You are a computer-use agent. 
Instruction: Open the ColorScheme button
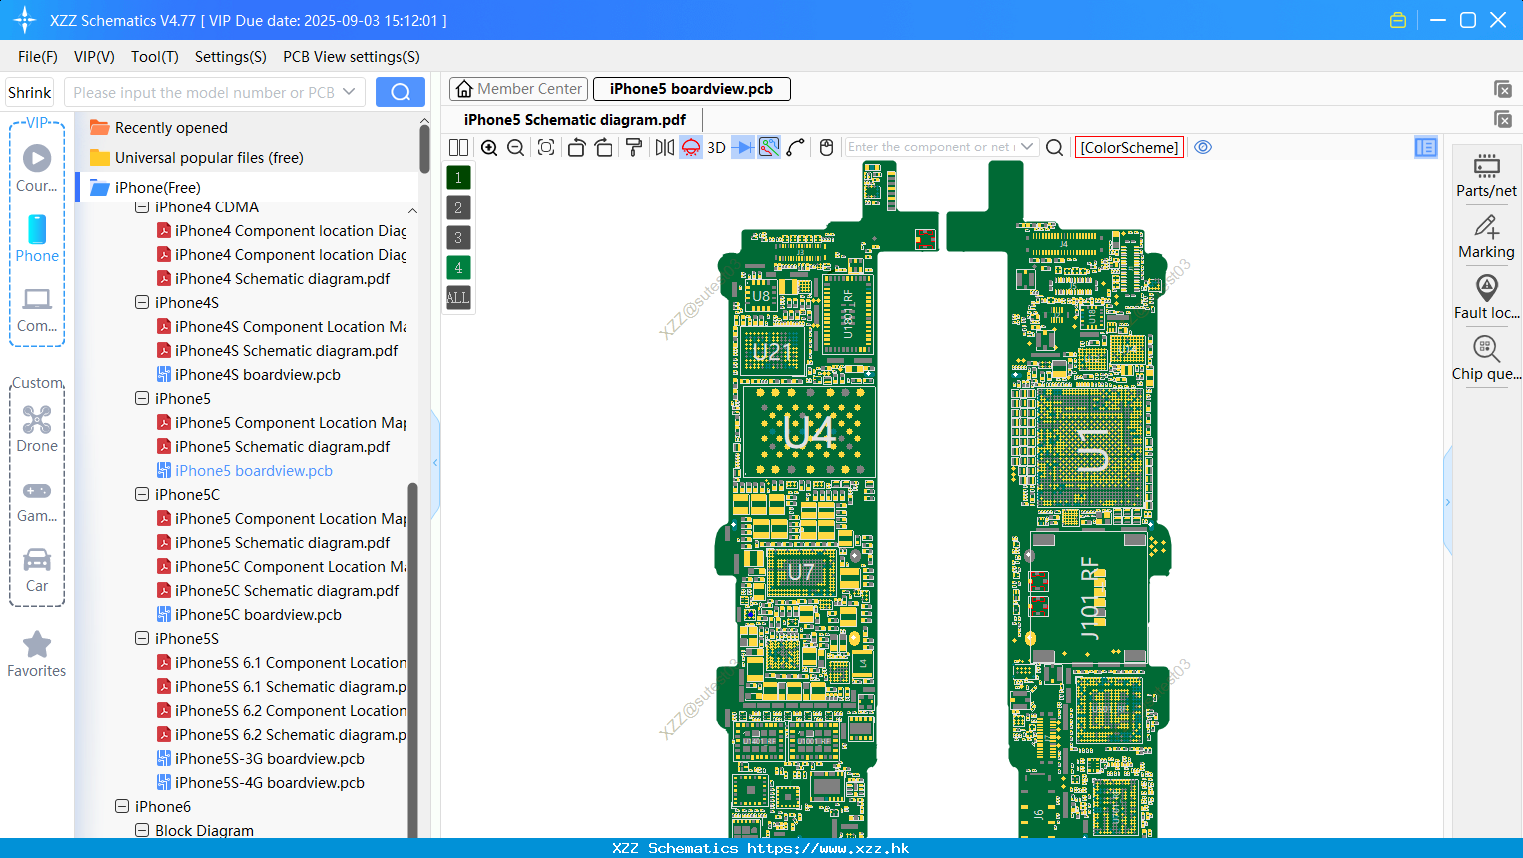click(1129, 147)
